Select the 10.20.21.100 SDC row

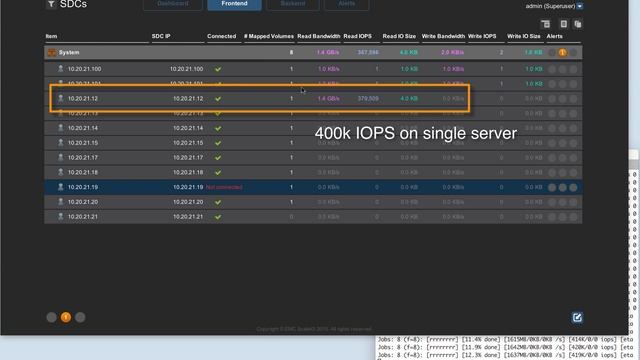tap(313, 69)
